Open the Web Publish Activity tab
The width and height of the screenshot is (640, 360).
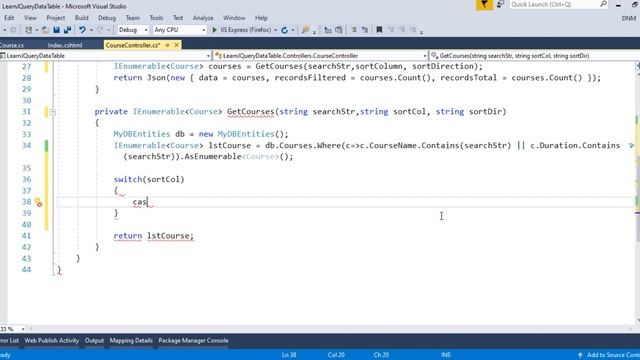[x=51, y=340]
